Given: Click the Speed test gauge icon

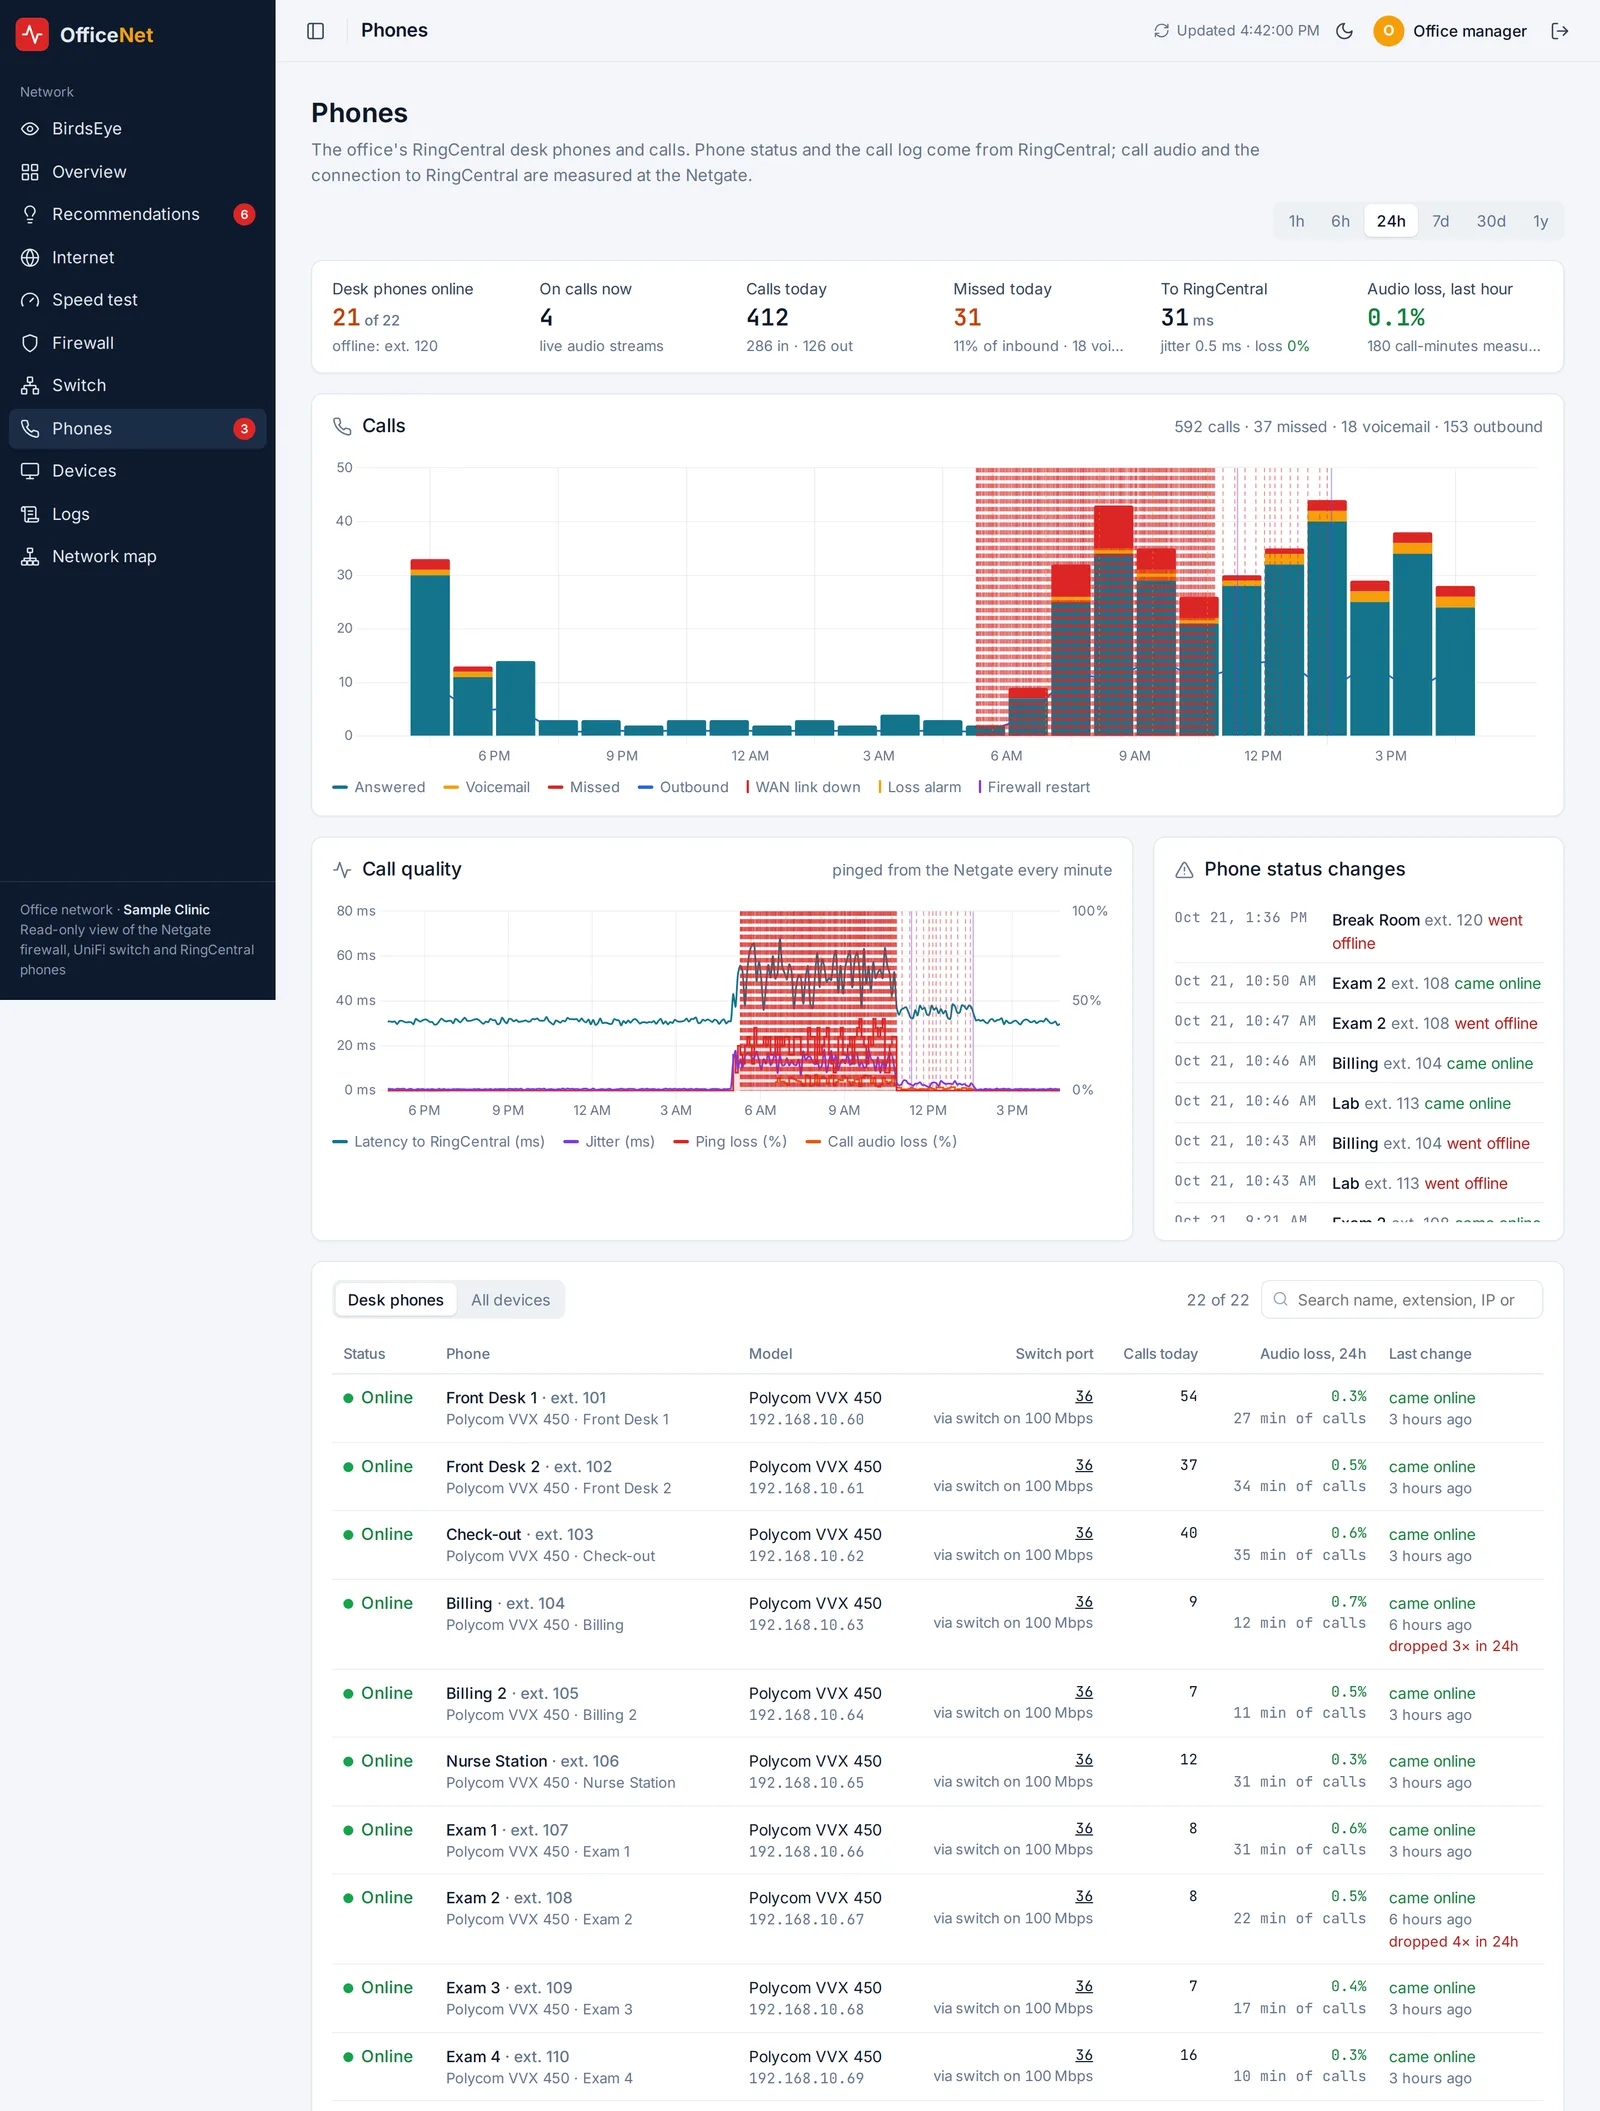Looking at the screenshot, I should click(30, 300).
